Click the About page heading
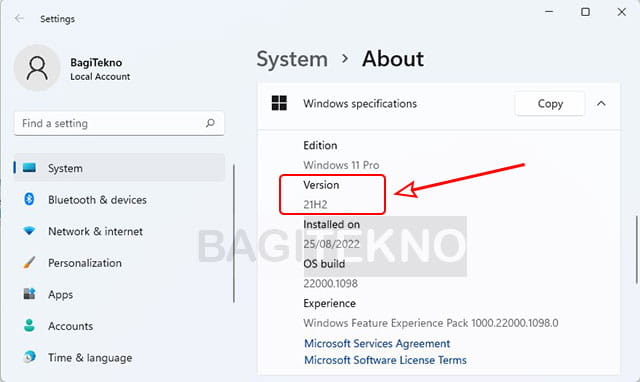Image resolution: width=640 pixels, height=382 pixels. pos(393,59)
